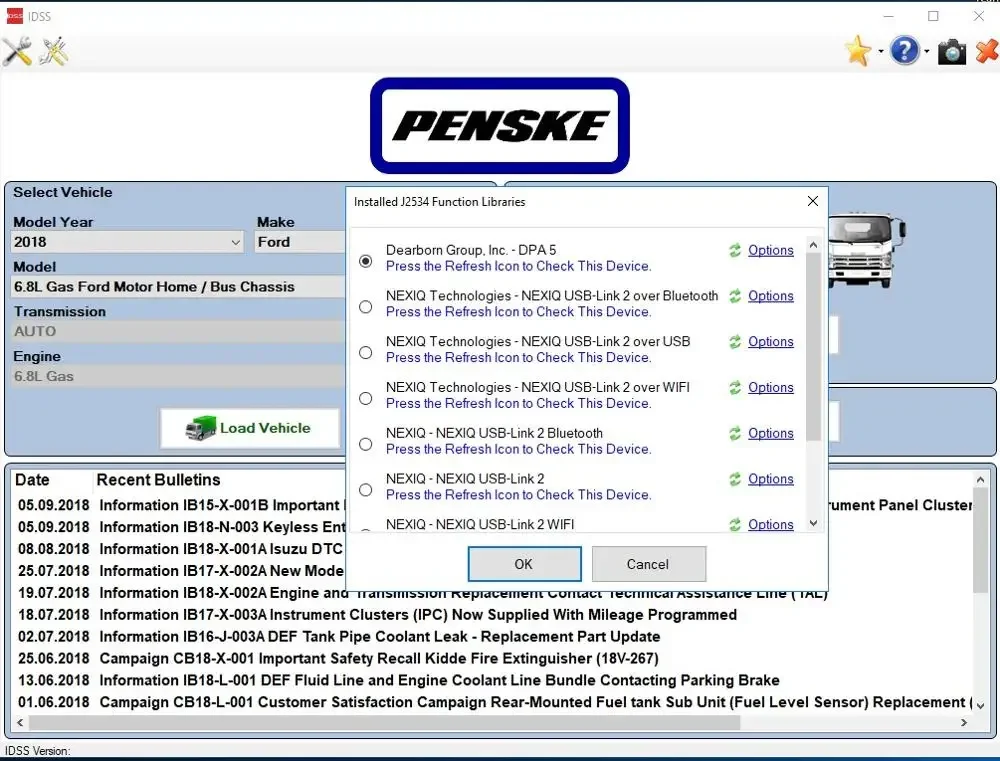
Task: Refresh NEXIQ USB-Link 2 over Bluetooth device
Action: 735,296
